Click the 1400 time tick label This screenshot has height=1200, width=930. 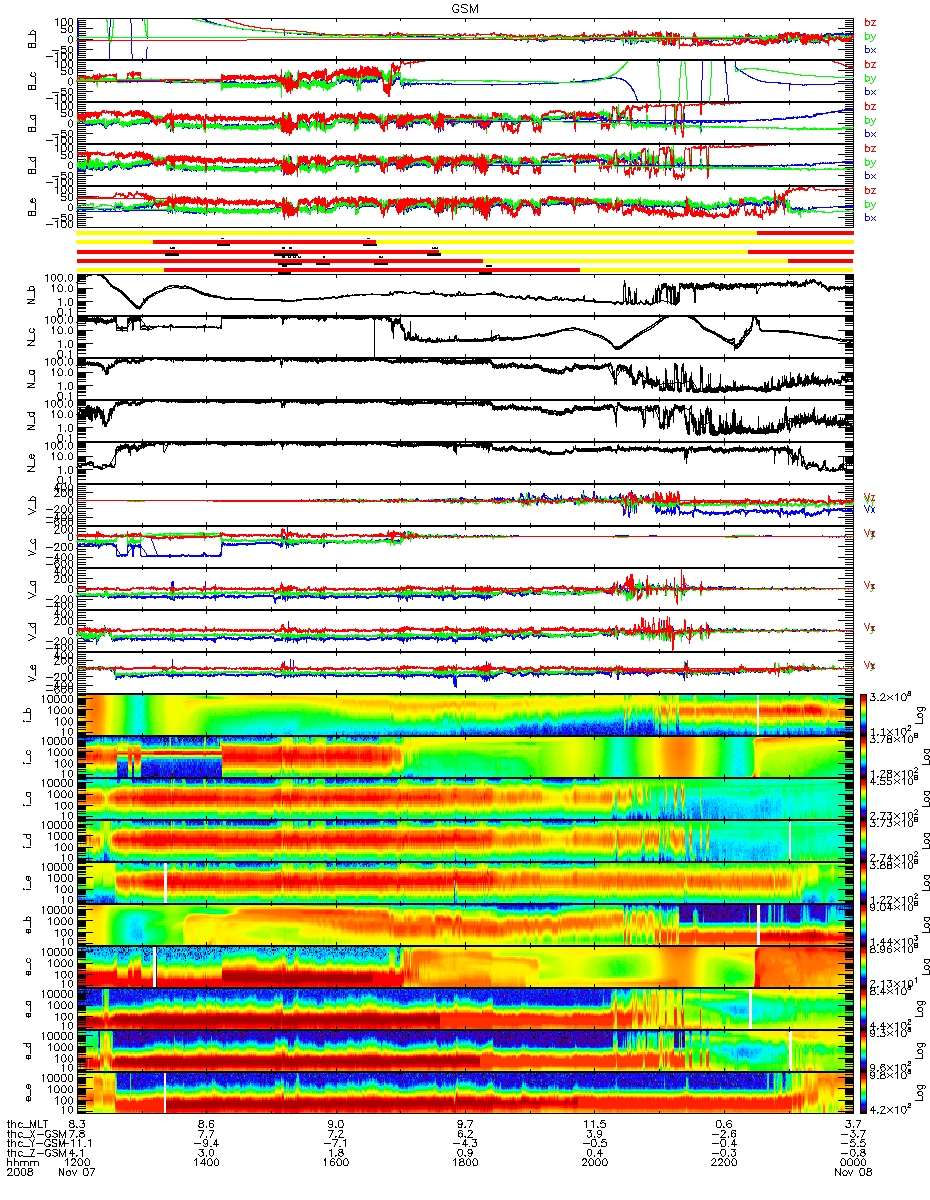point(206,1163)
